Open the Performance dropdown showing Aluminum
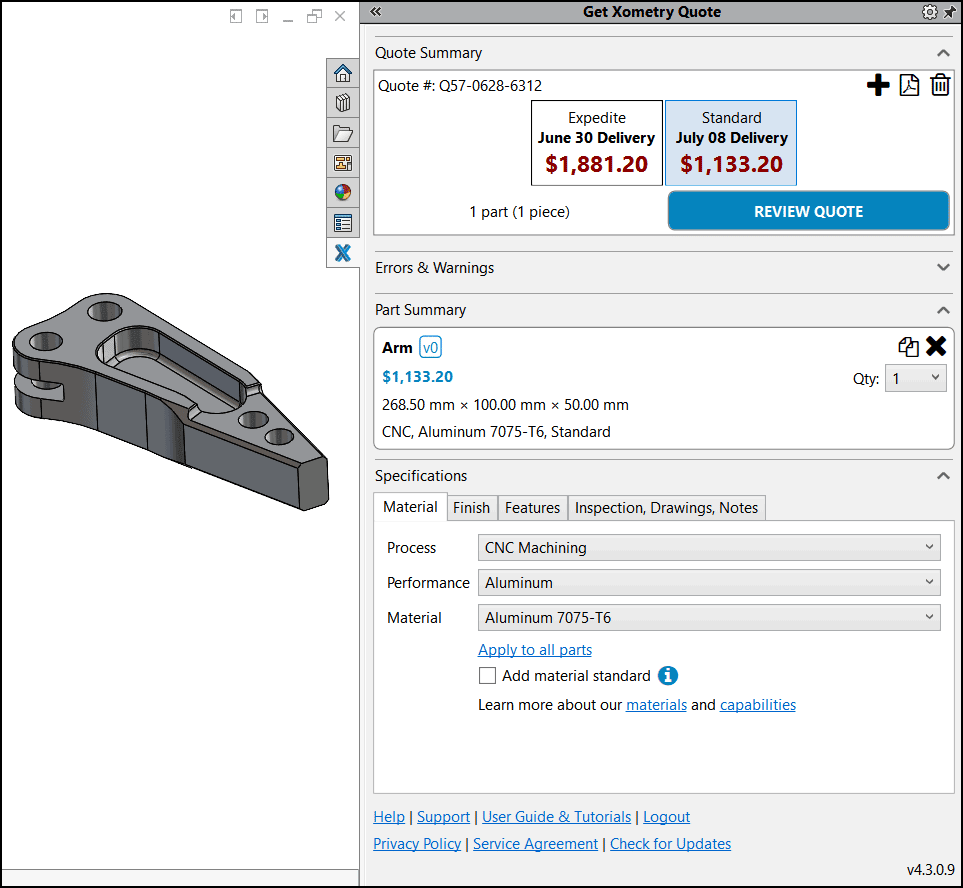Screen dimensions: 963x888 (x=709, y=582)
